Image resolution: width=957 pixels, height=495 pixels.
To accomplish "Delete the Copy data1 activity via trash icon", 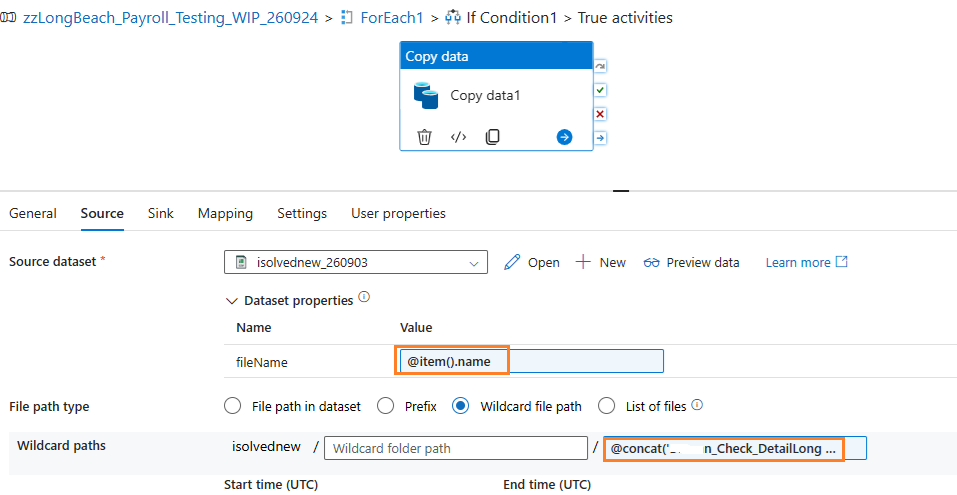I will point(424,137).
